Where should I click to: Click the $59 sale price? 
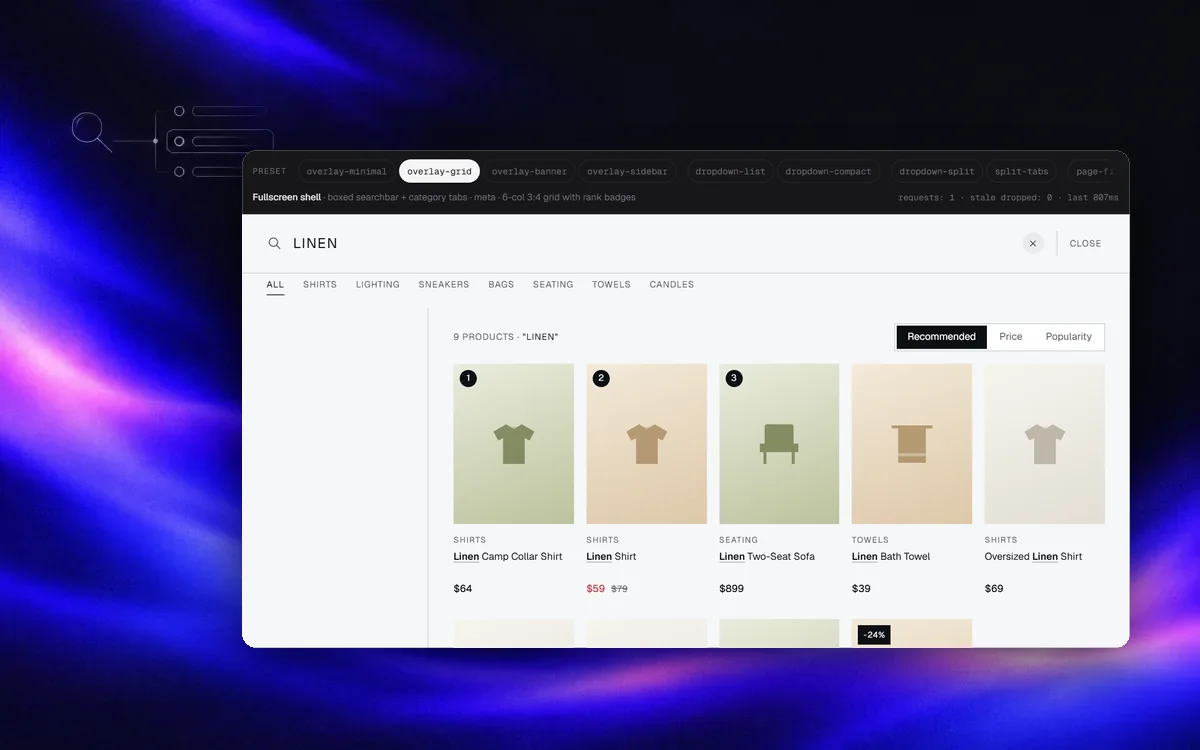coord(596,589)
